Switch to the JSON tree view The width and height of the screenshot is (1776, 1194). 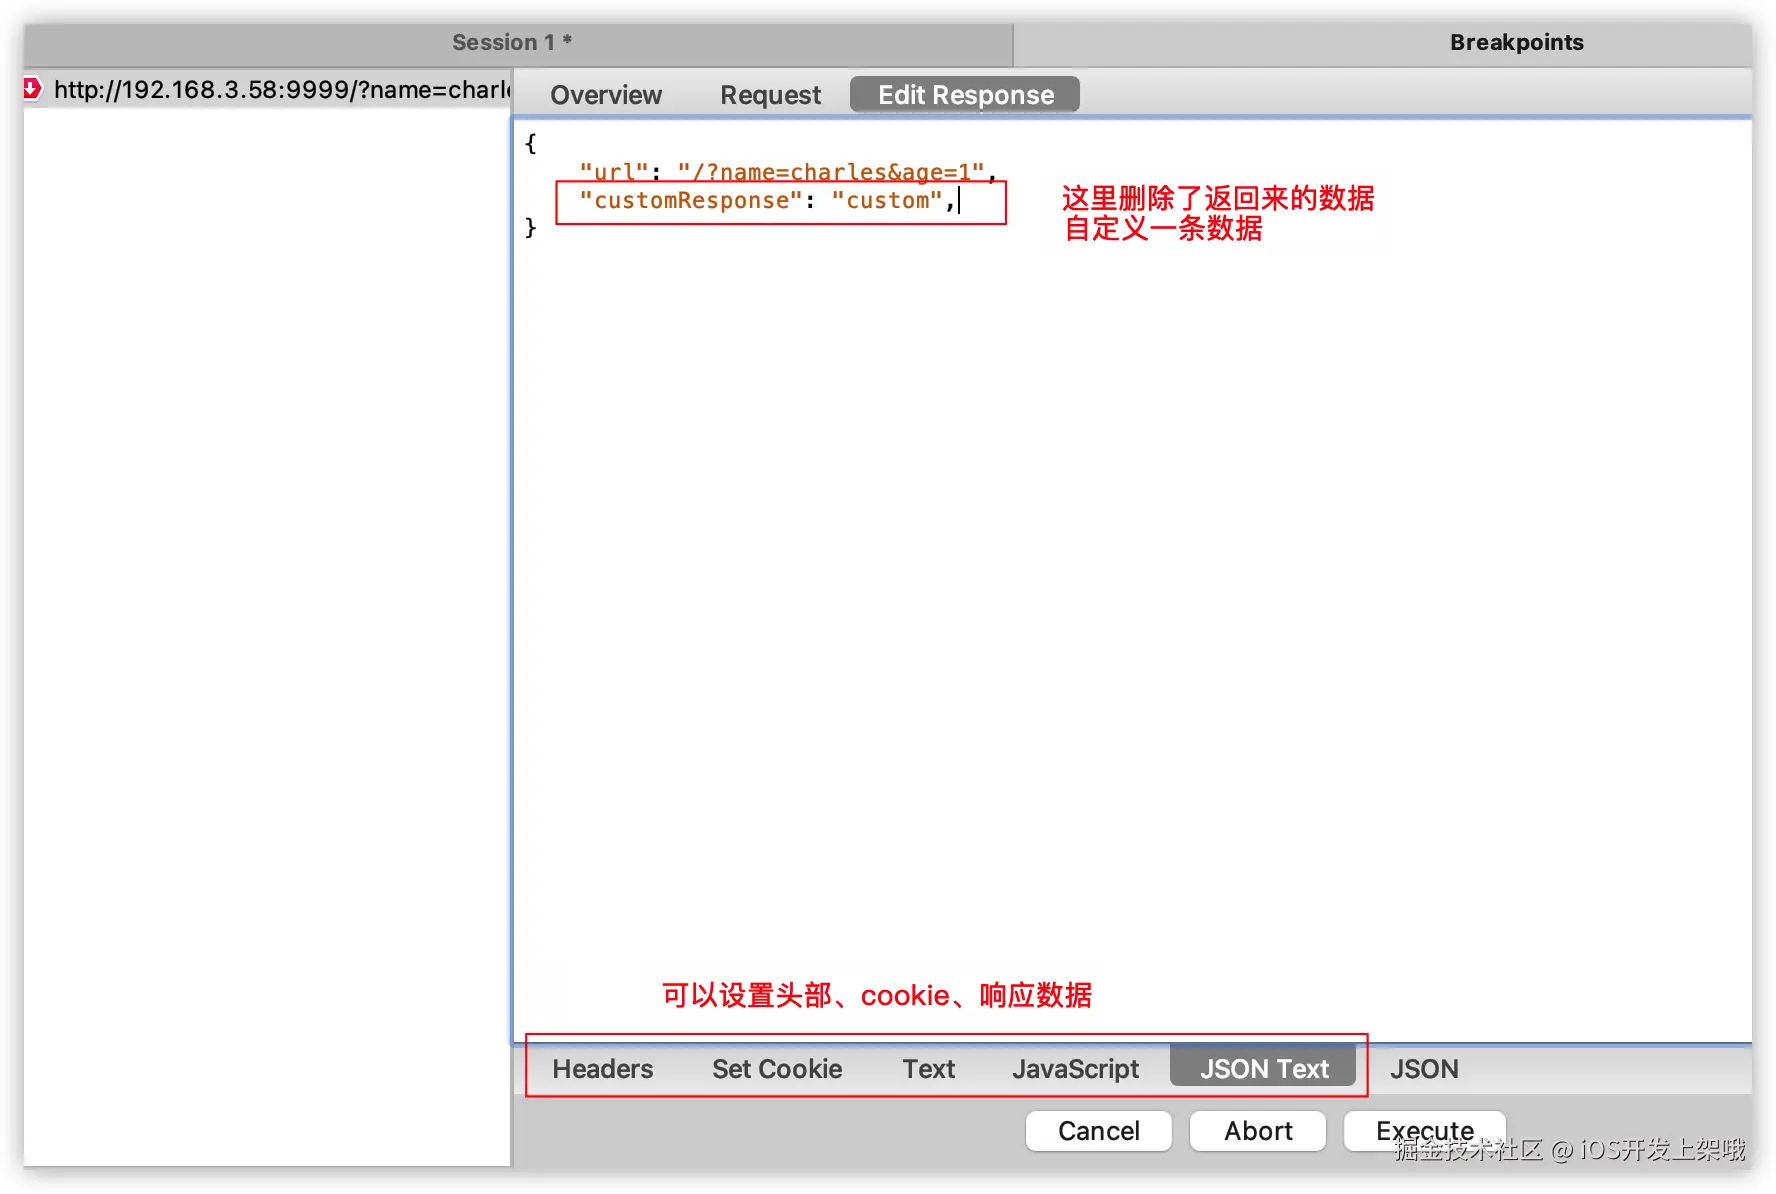click(1423, 1068)
